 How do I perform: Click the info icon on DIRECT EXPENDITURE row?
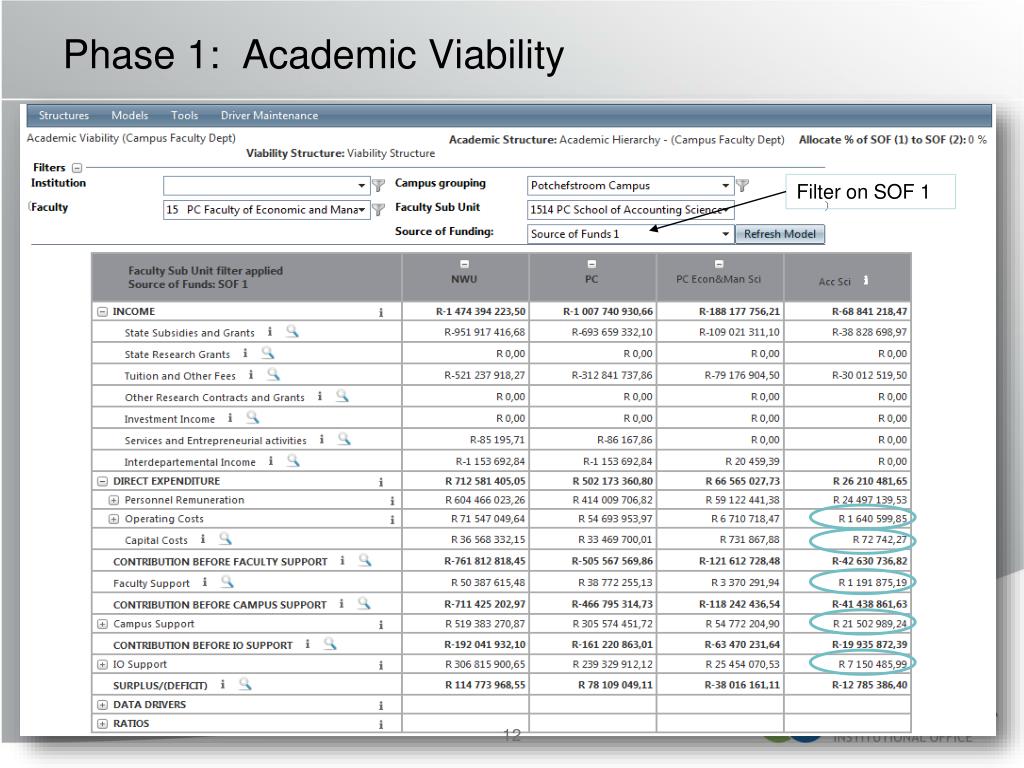[381, 482]
